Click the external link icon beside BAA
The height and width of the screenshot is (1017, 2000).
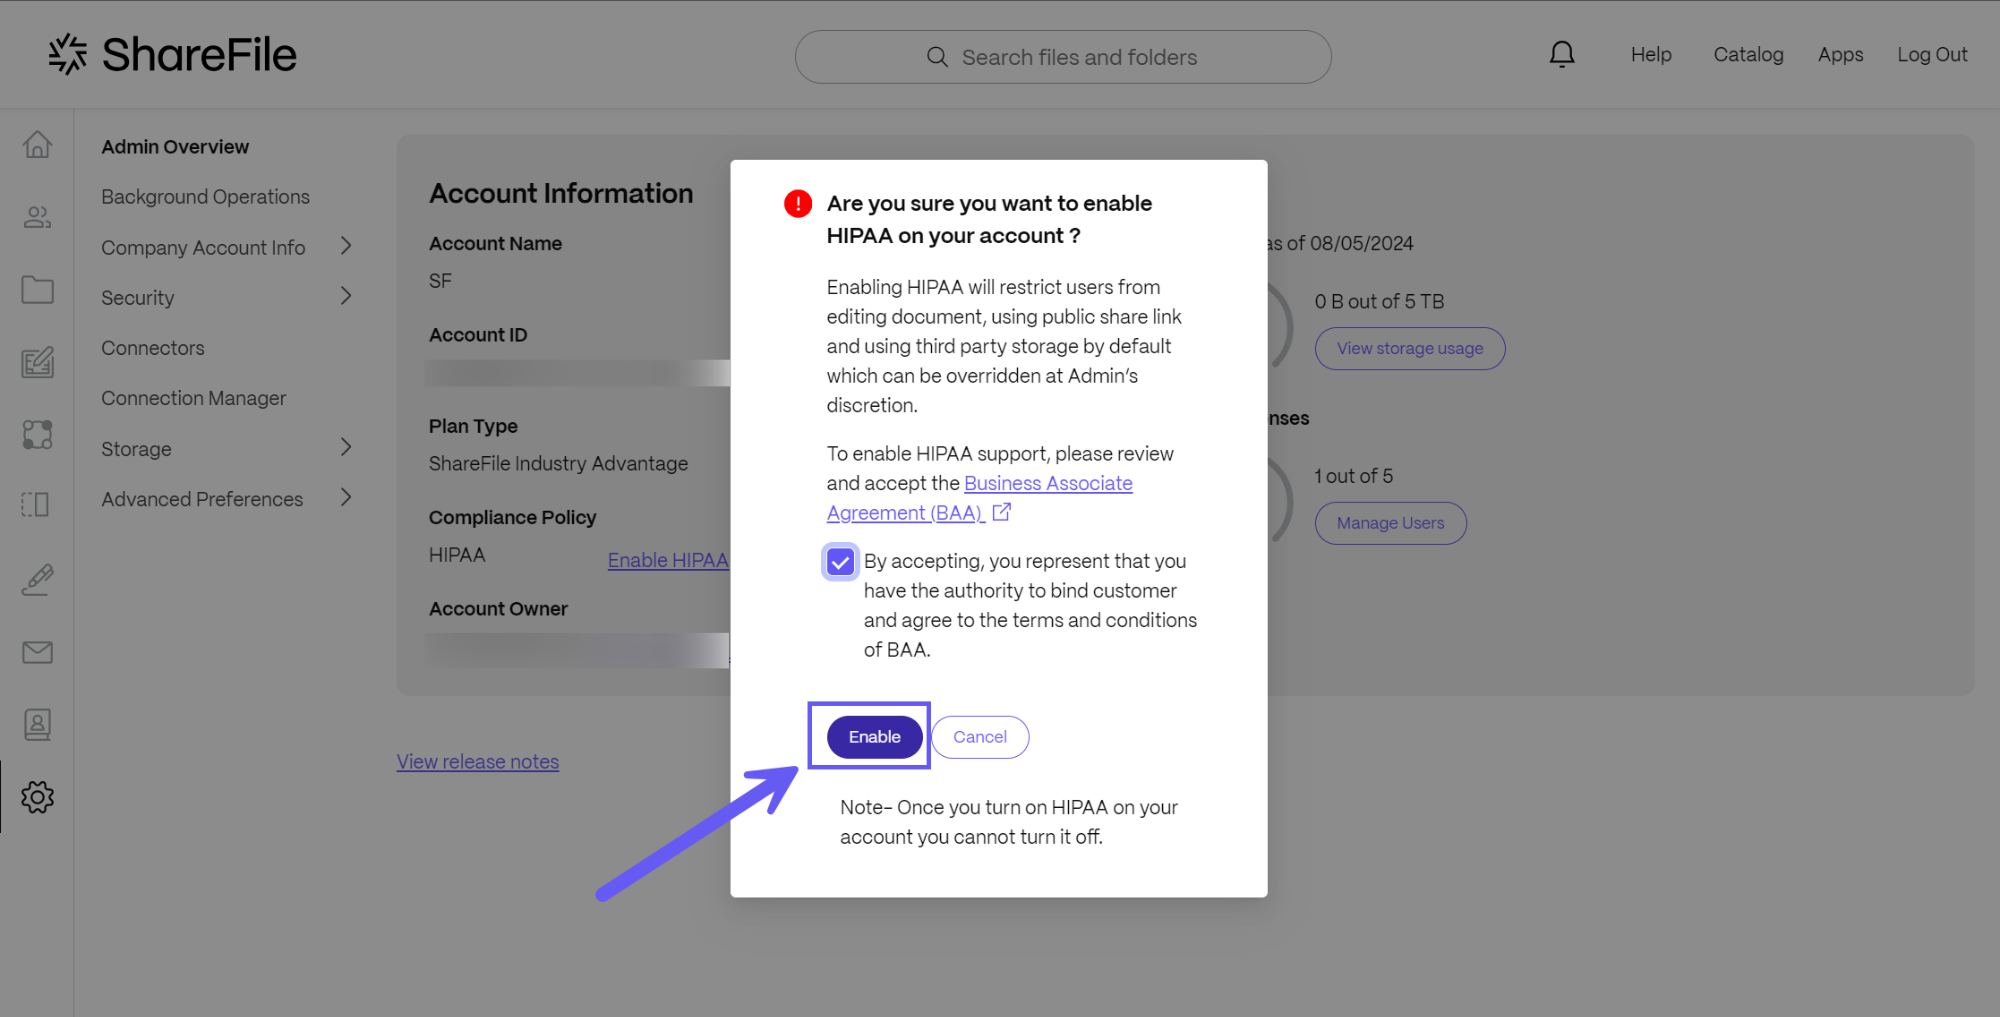coord(1001,512)
